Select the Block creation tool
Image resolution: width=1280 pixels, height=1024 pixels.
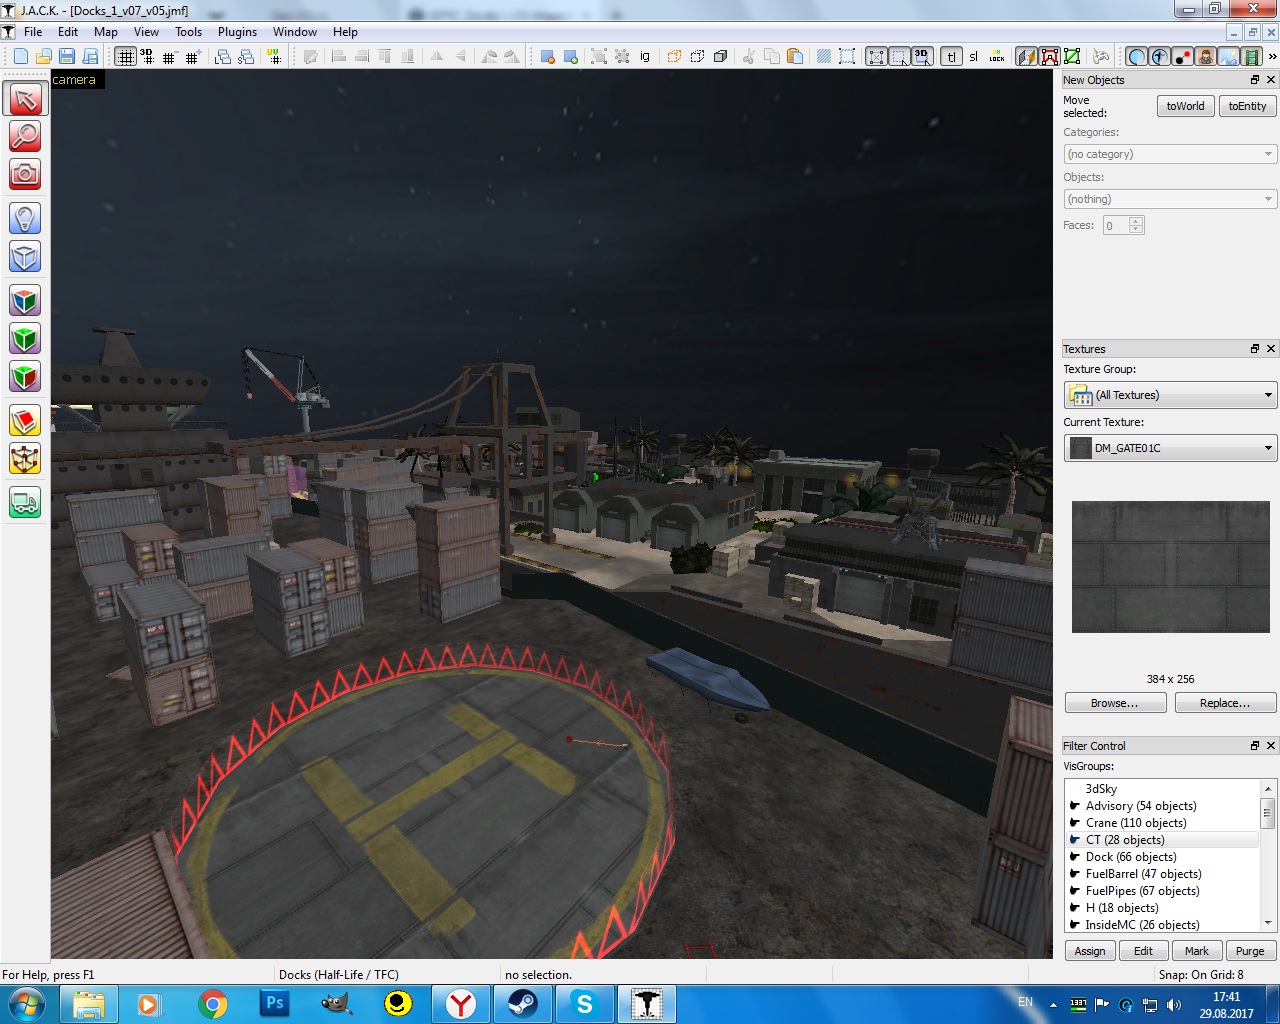[25, 256]
